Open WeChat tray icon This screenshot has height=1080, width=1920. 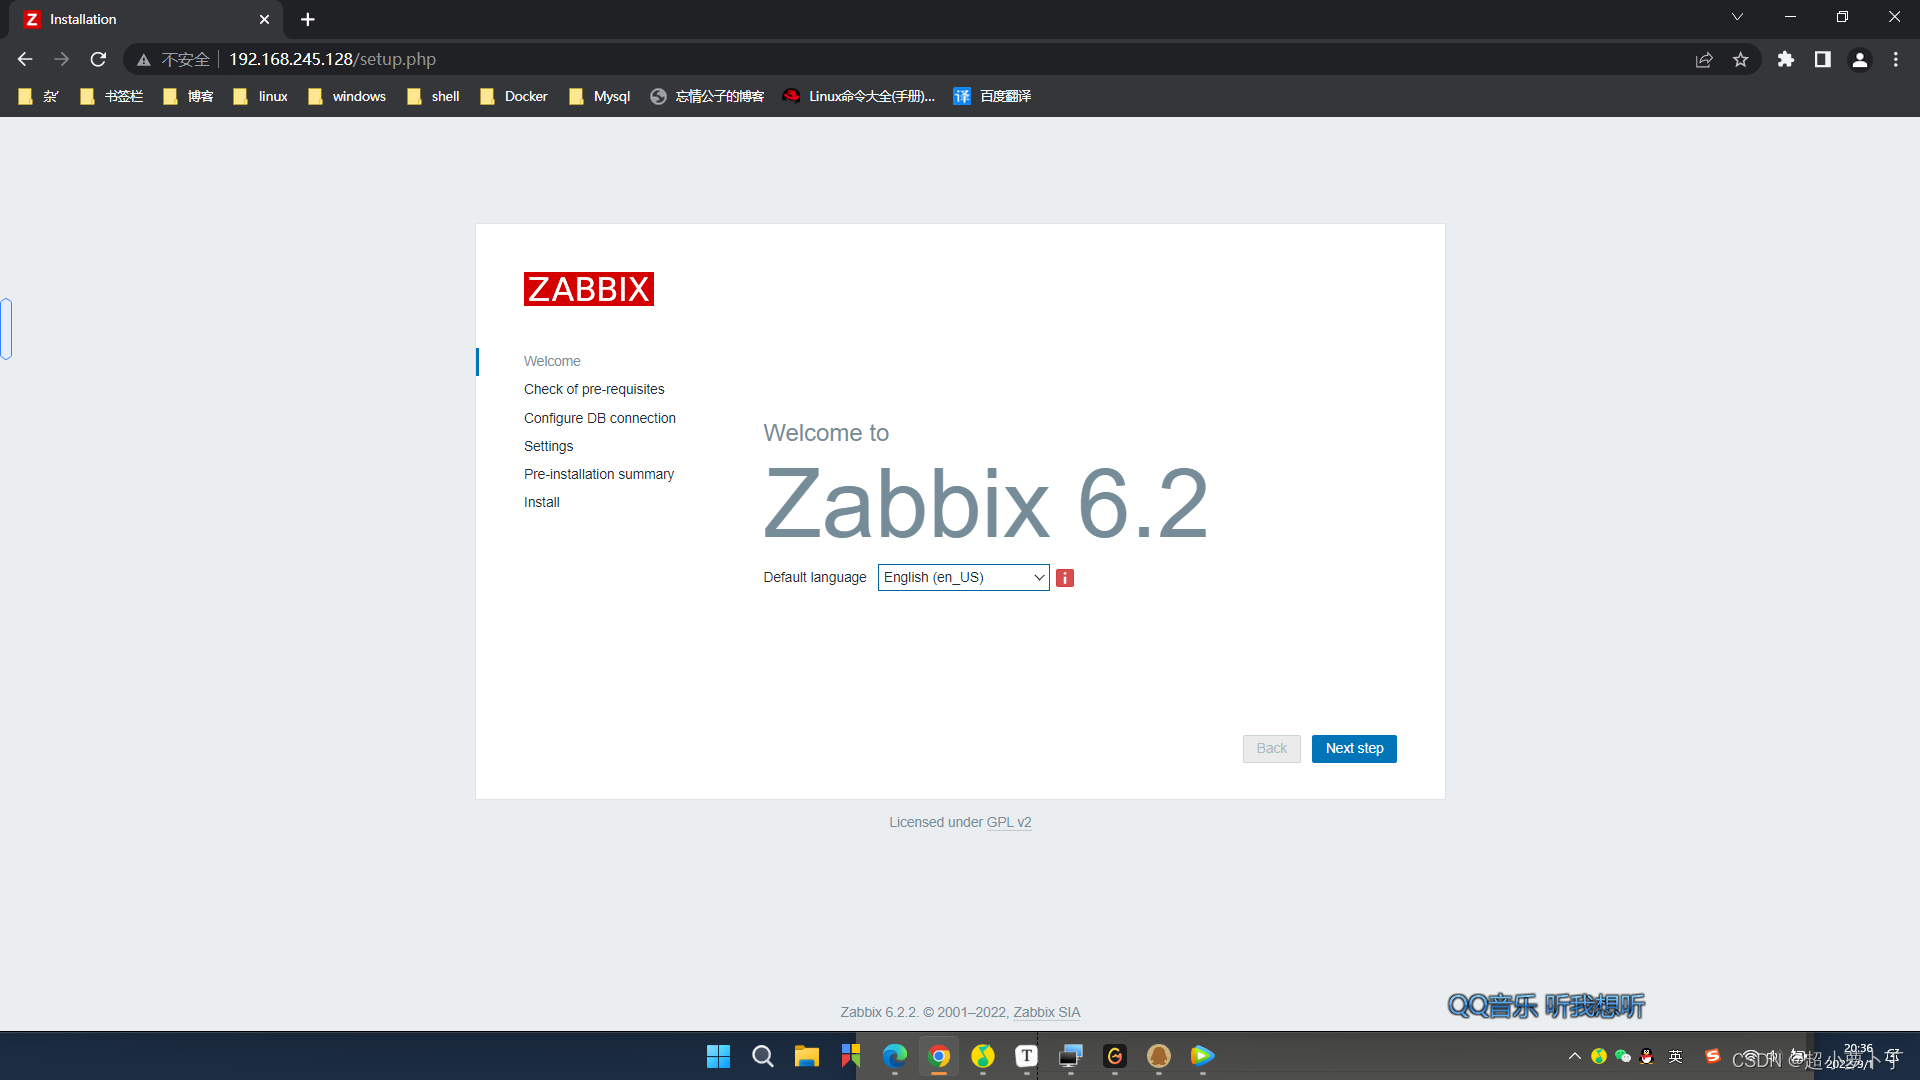[x=1623, y=1056]
